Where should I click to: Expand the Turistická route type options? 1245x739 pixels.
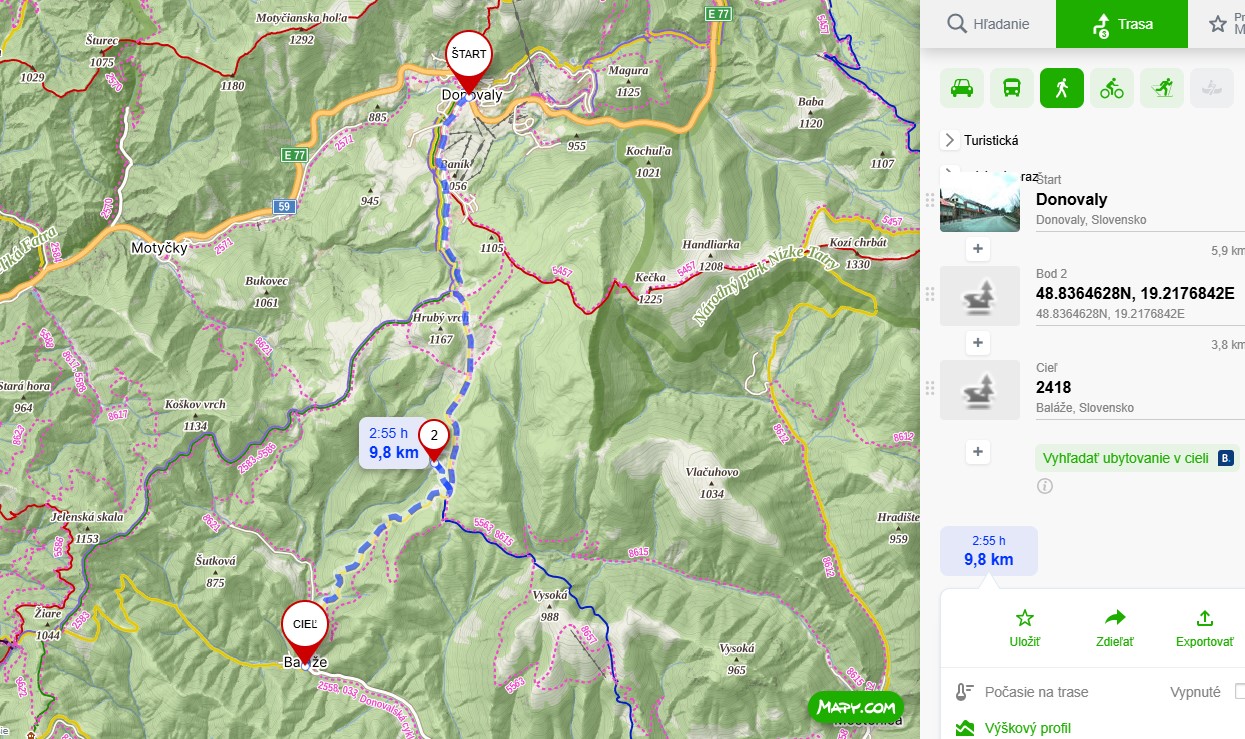click(950, 140)
